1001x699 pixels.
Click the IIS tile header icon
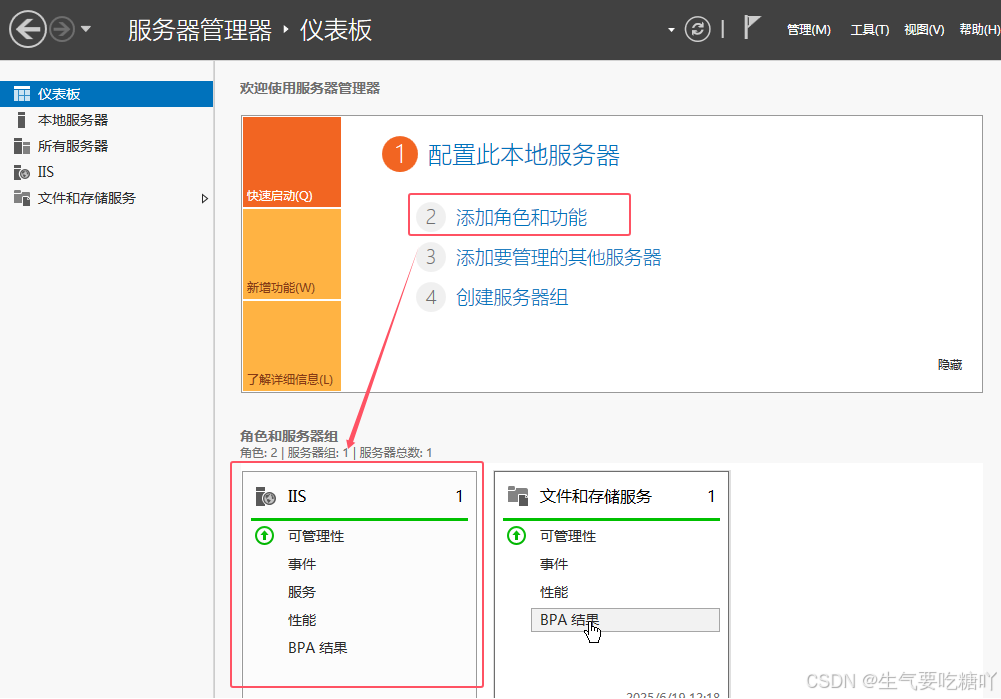[x=265, y=496]
